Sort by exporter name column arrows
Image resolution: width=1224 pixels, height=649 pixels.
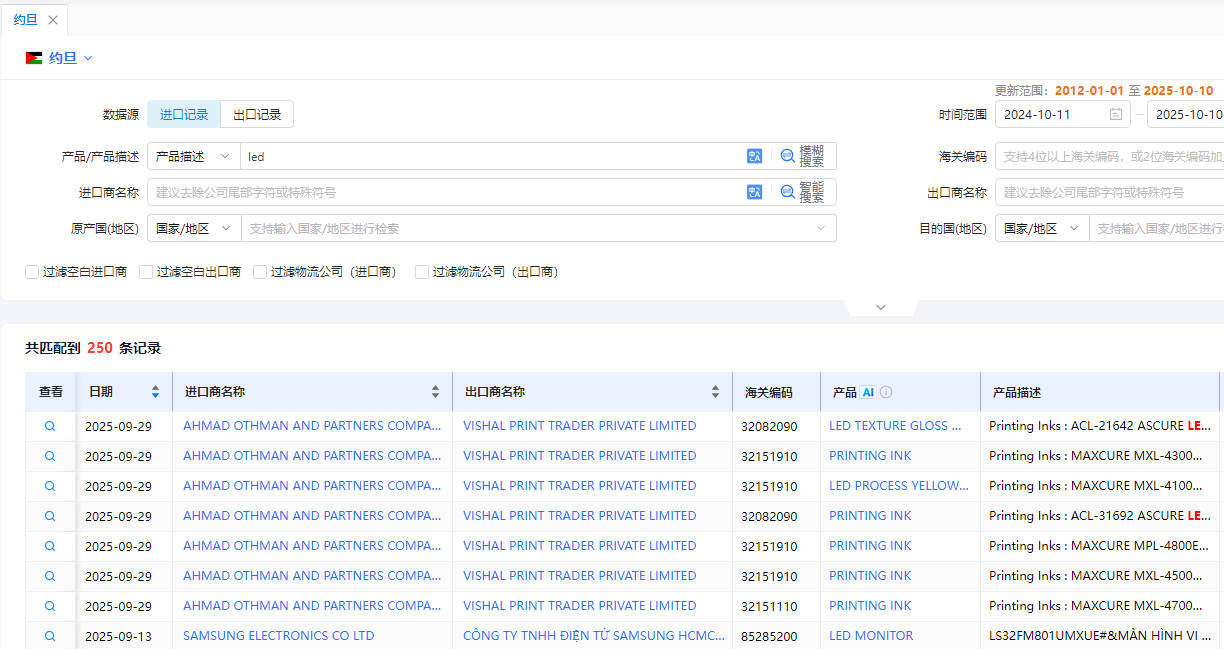pos(715,392)
